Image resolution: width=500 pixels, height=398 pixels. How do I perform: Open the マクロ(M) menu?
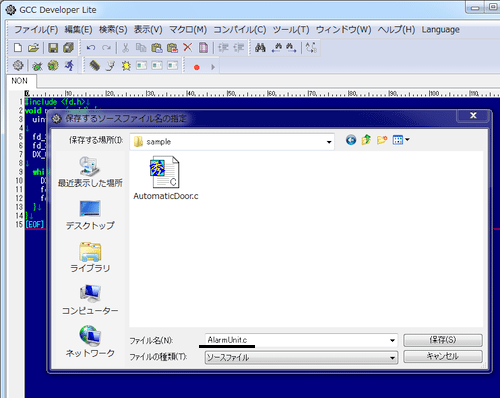point(188,30)
